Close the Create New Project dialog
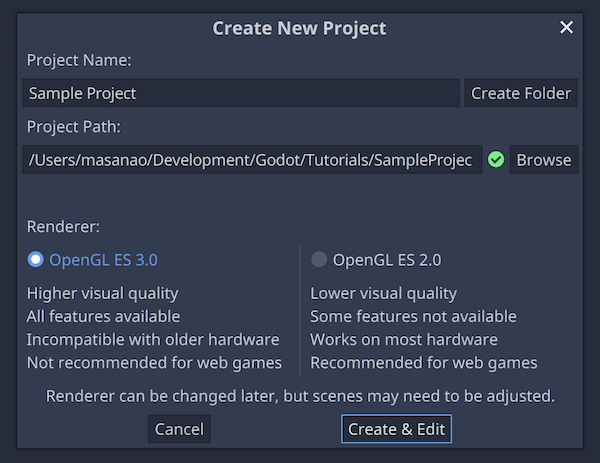Screen dimensions: 600x463 point(566,28)
